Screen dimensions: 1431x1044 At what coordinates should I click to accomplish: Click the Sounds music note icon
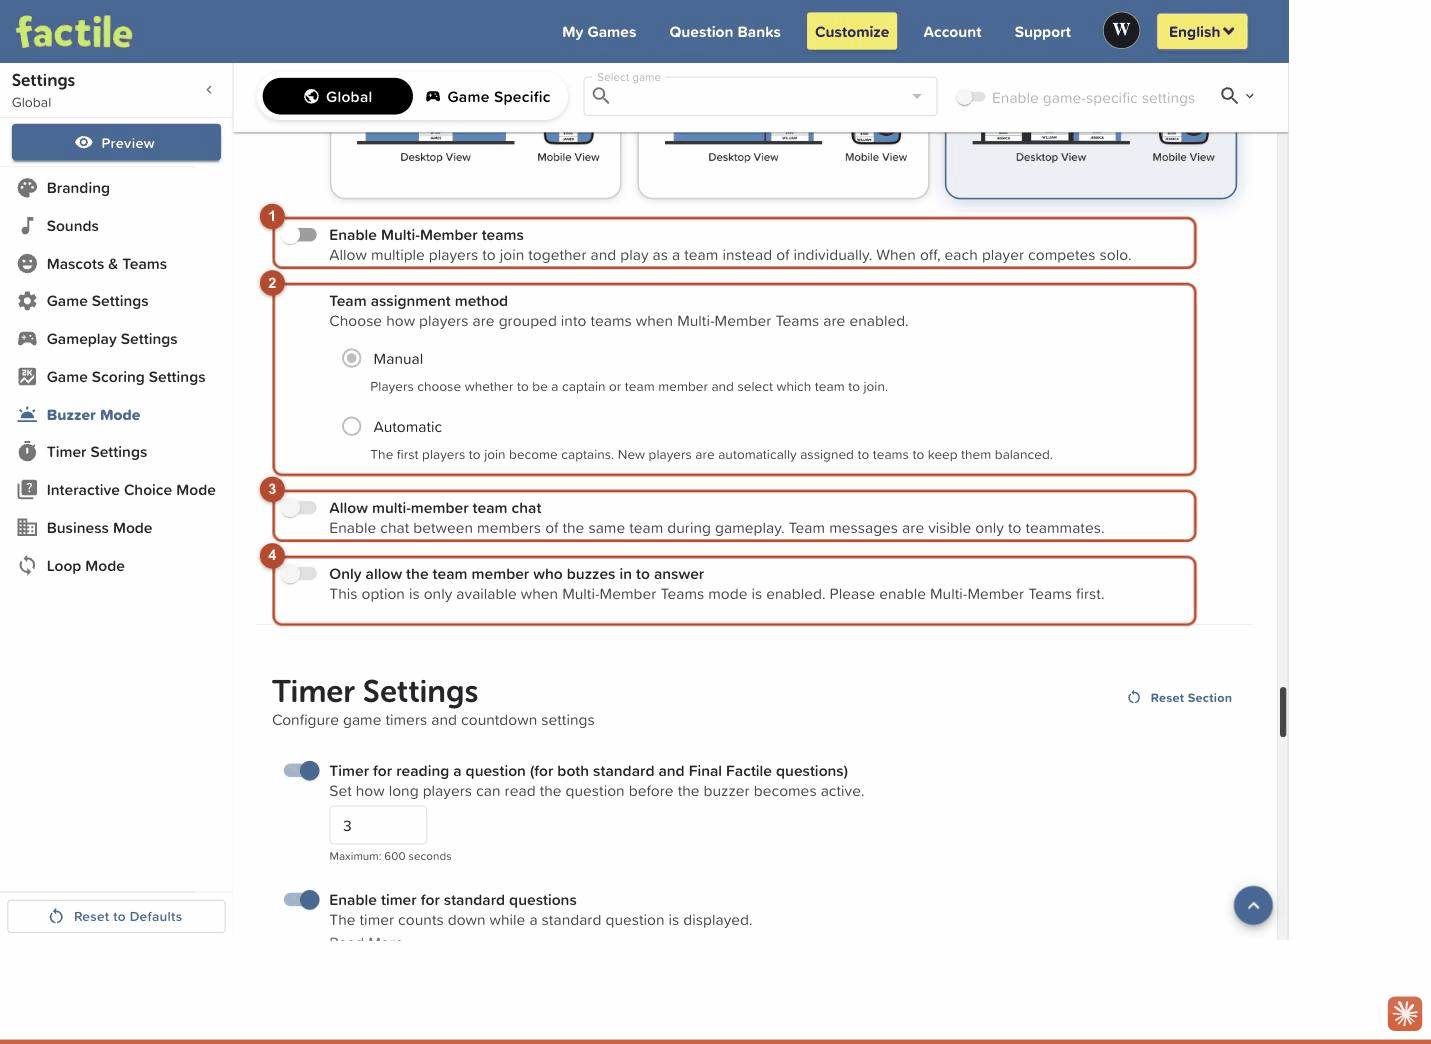(x=28, y=226)
